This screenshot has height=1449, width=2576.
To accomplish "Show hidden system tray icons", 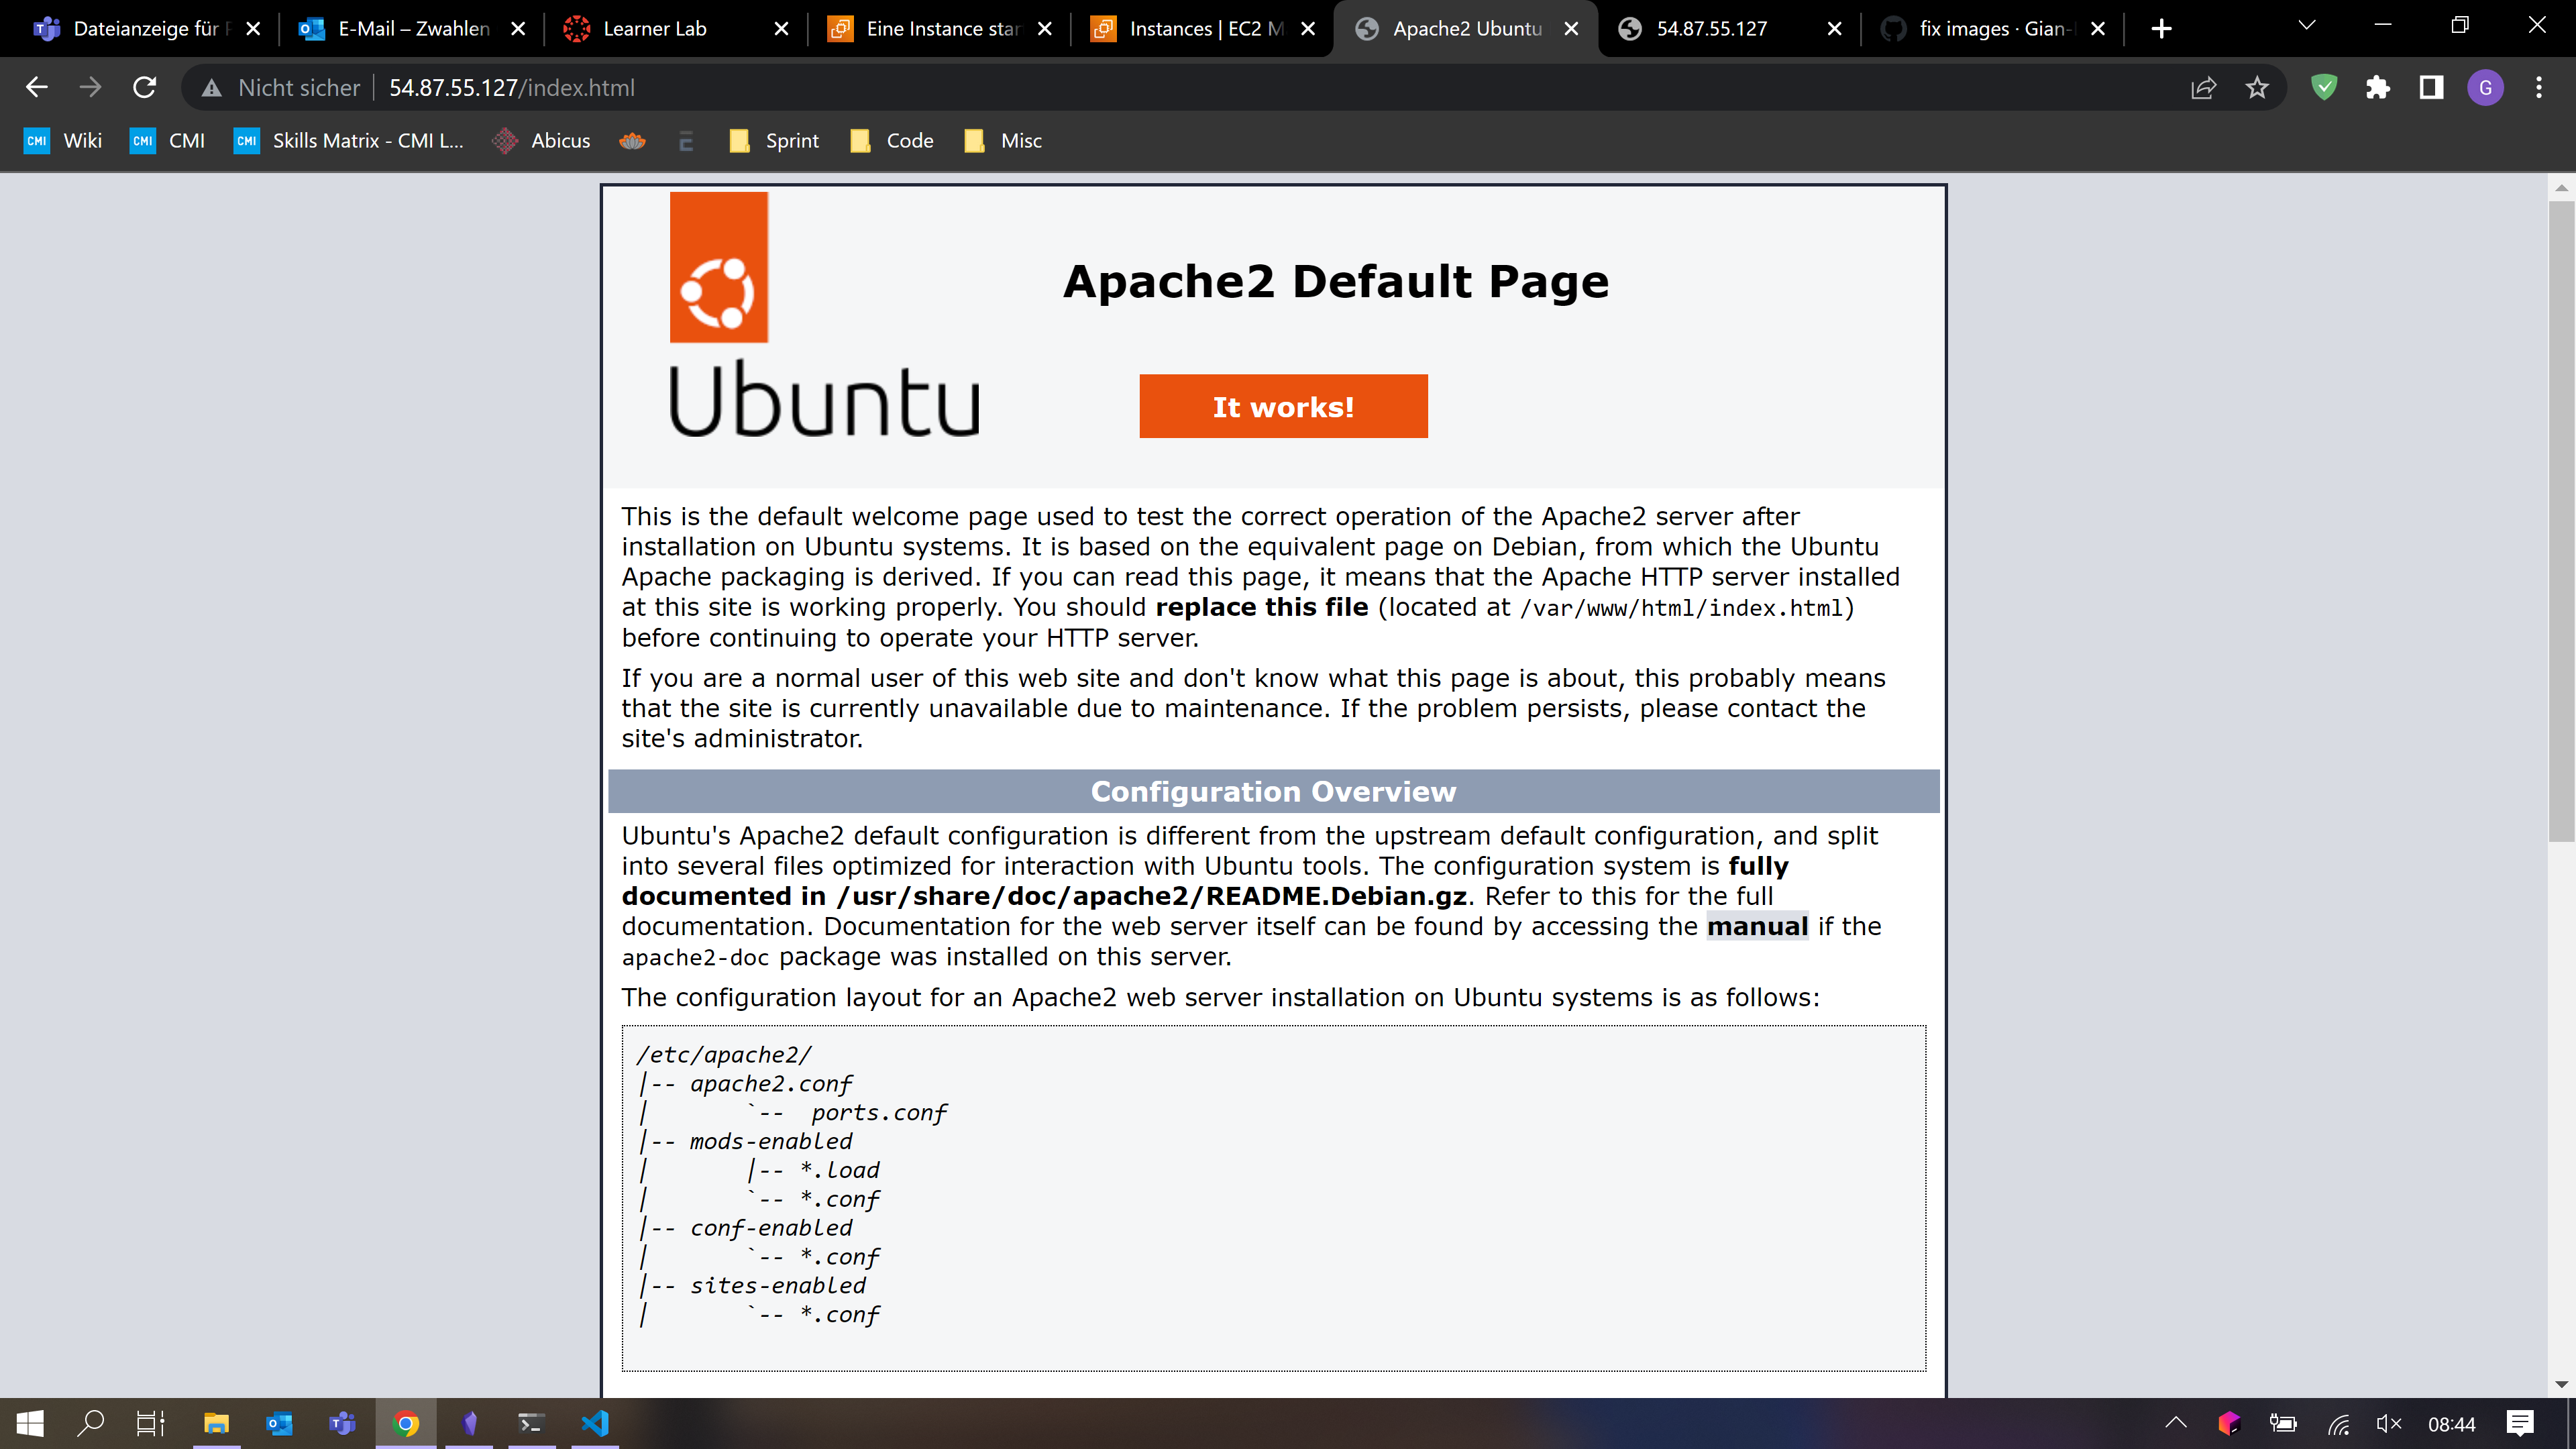I will pos(2175,1423).
